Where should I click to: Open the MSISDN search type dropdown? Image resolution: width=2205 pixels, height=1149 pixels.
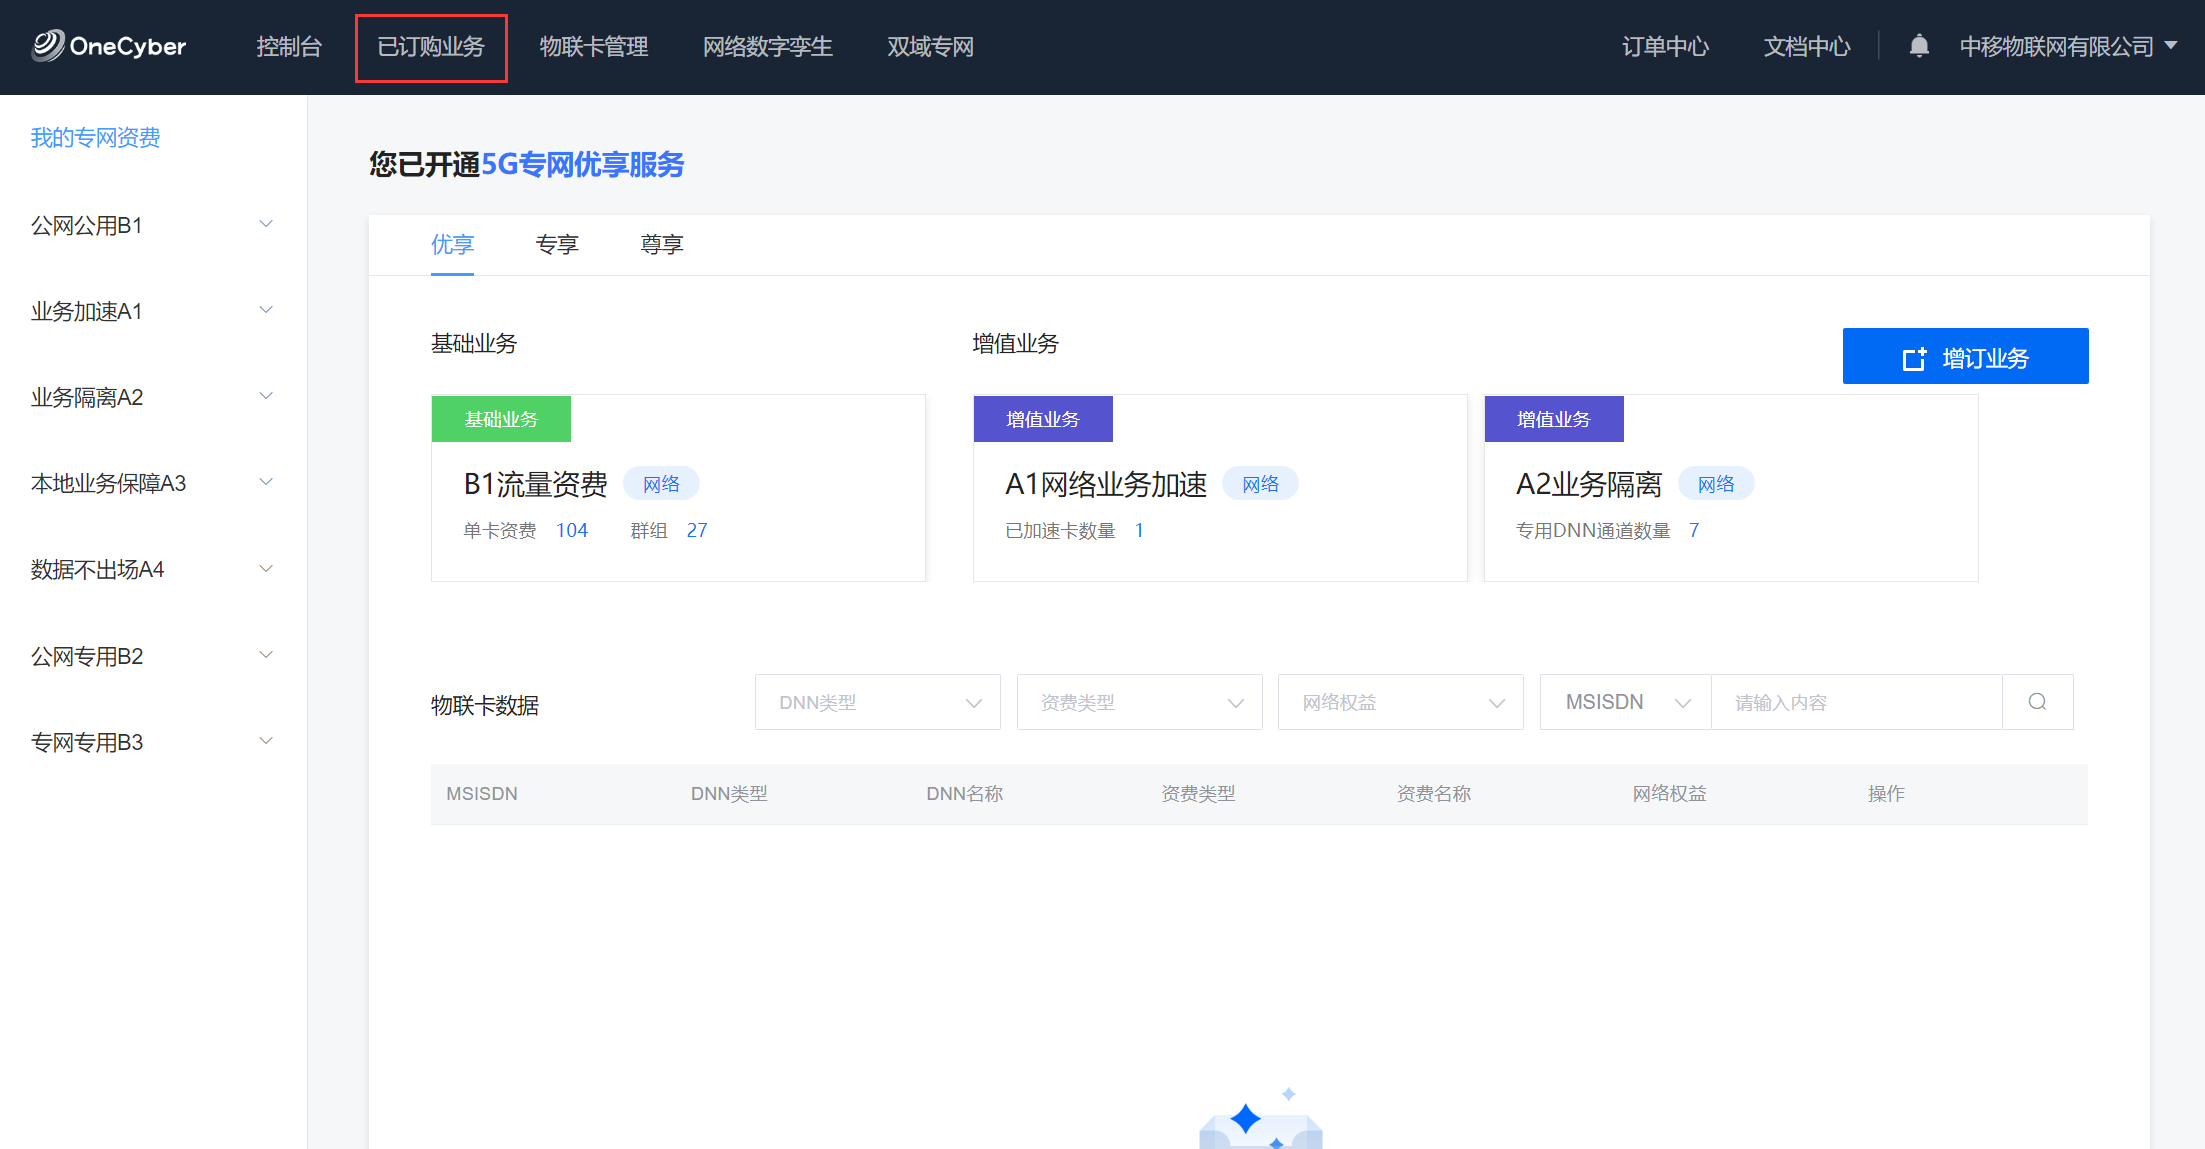click(x=1625, y=702)
